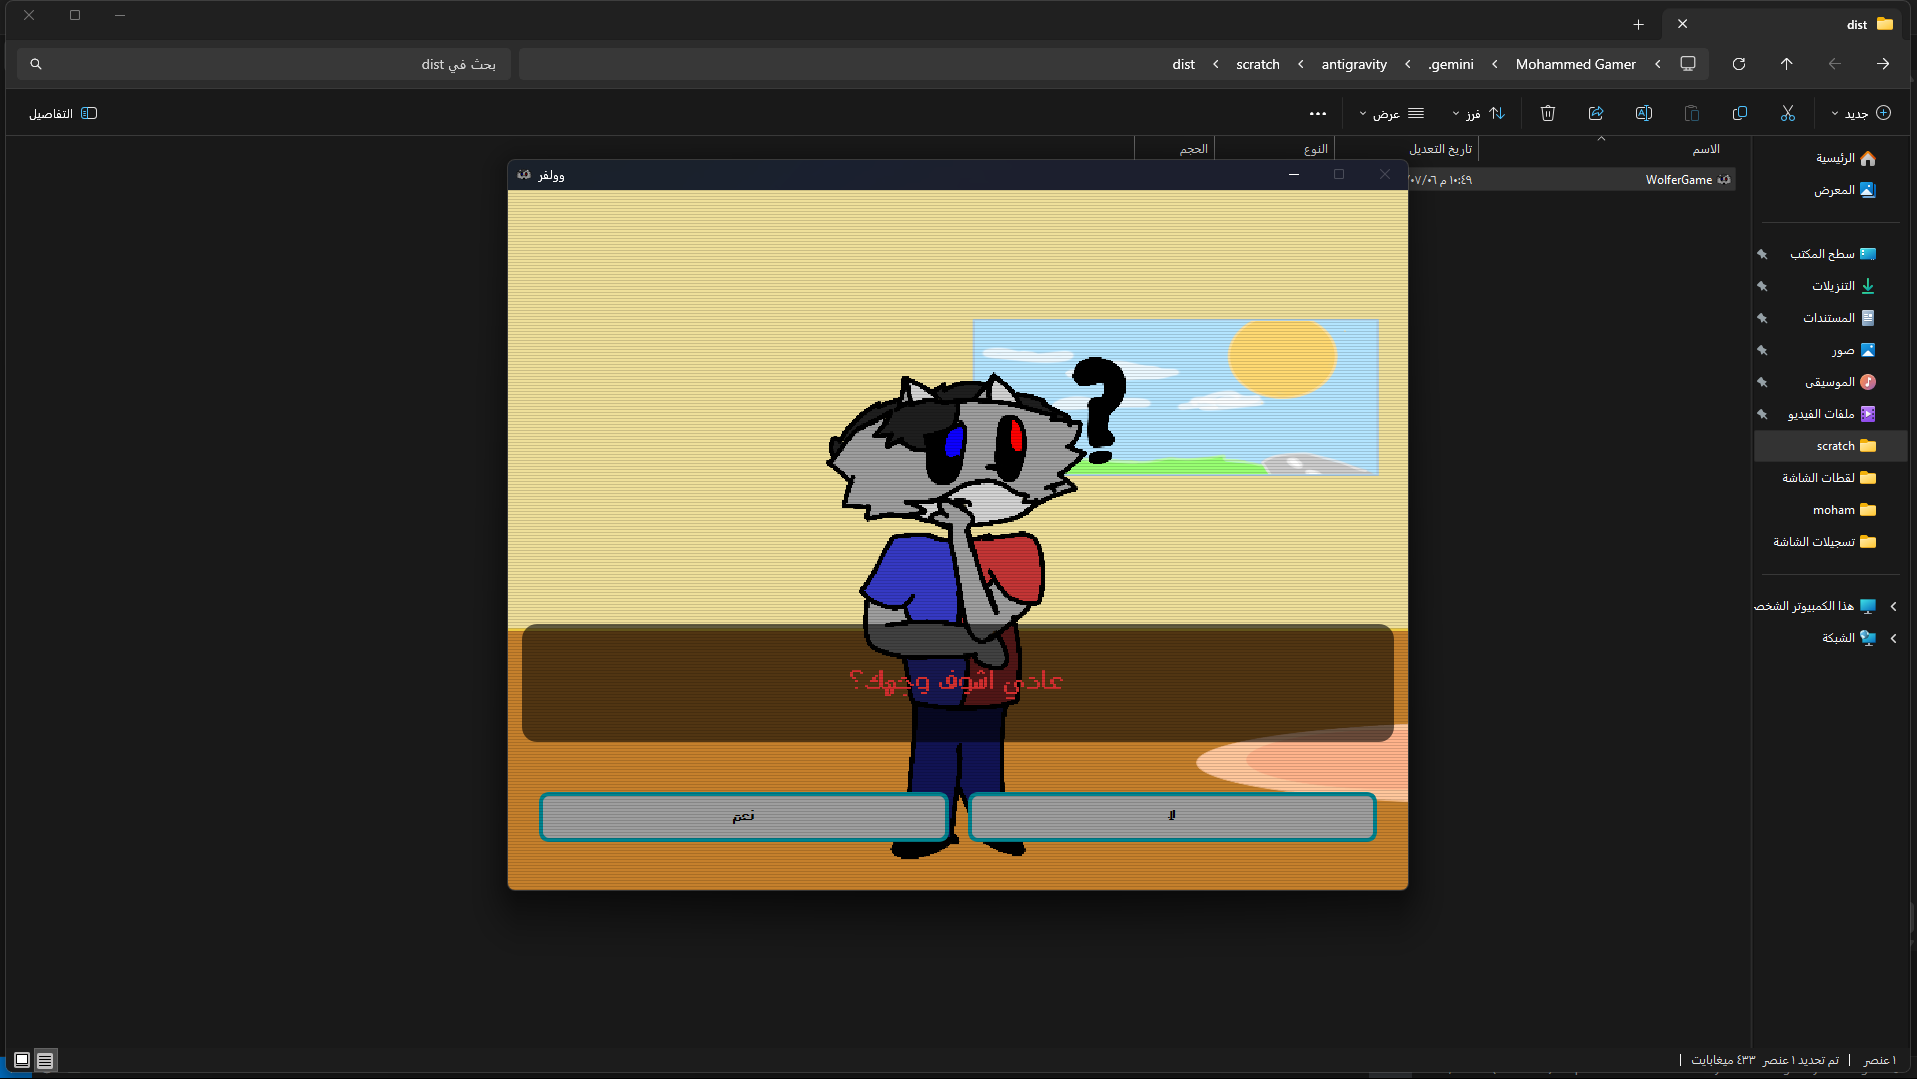Image resolution: width=1917 pixels, height=1079 pixels.
Task: Open the three-dots more options menu
Action: coord(1318,113)
